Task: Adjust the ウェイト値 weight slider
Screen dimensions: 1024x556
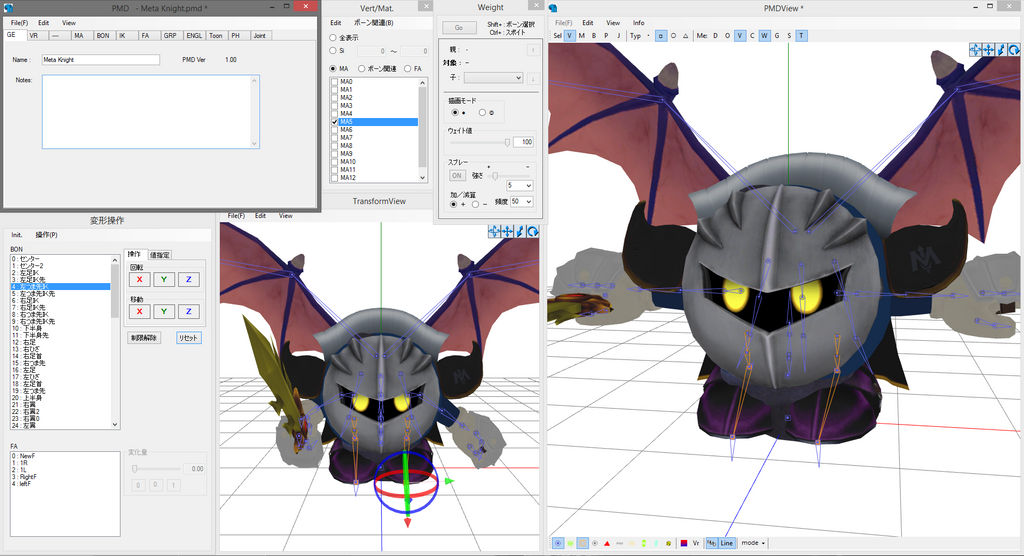Action: pos(479,142)
